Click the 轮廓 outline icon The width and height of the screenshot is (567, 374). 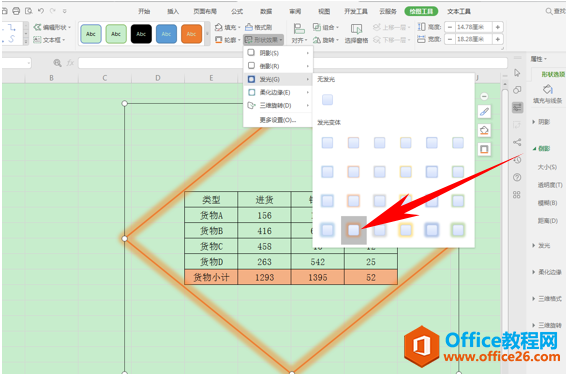click(219, 40)
